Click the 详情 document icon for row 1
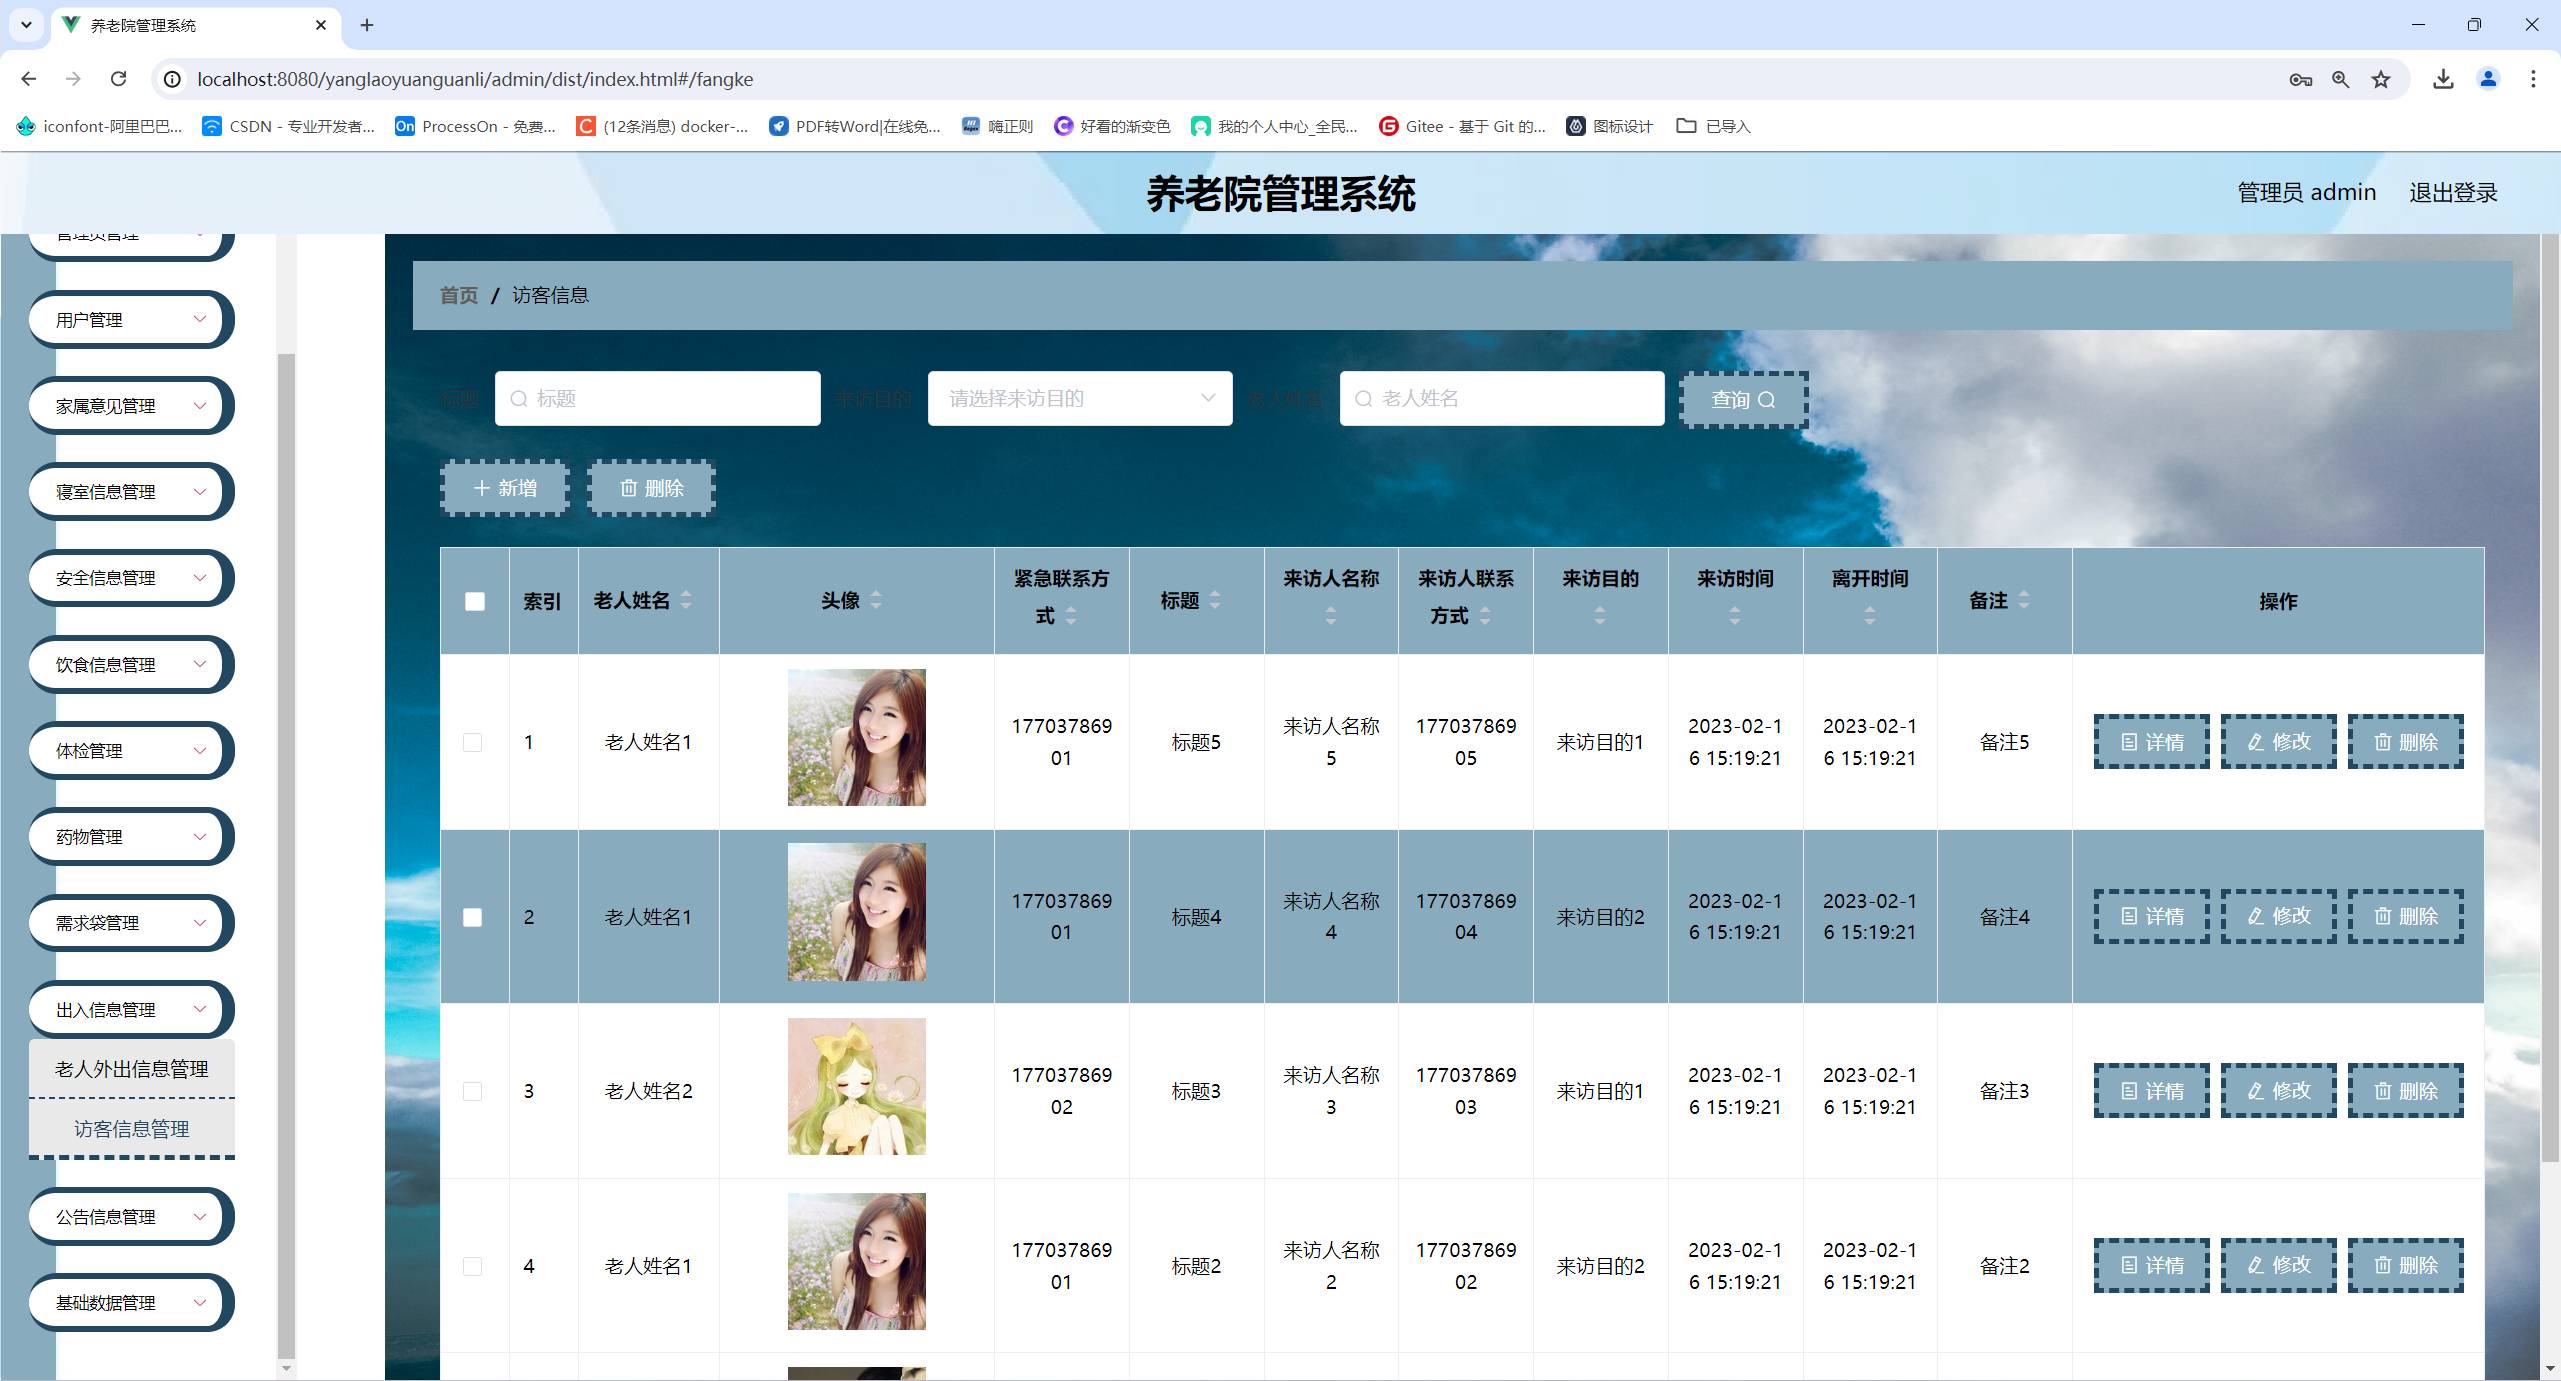 pyautogui.click(x=2128, y=741)
